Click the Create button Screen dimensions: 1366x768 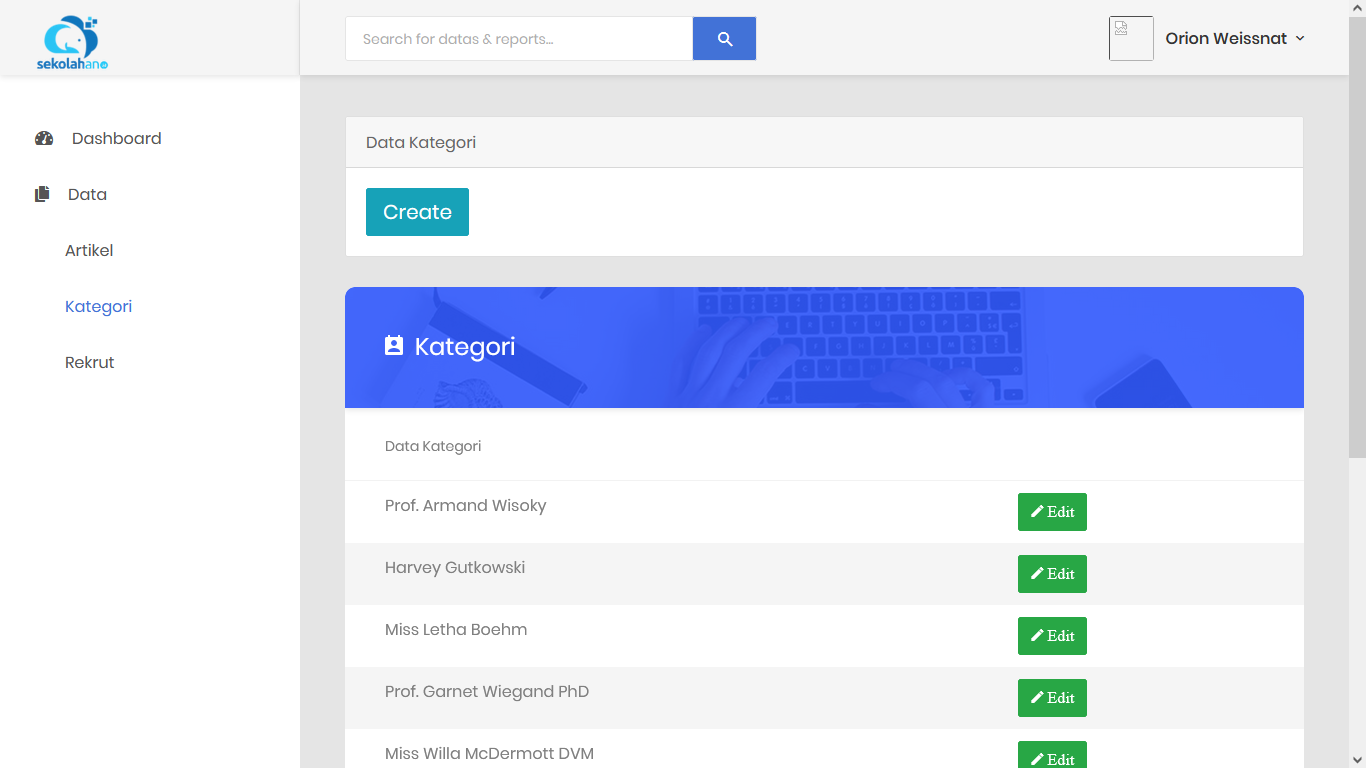417,212
